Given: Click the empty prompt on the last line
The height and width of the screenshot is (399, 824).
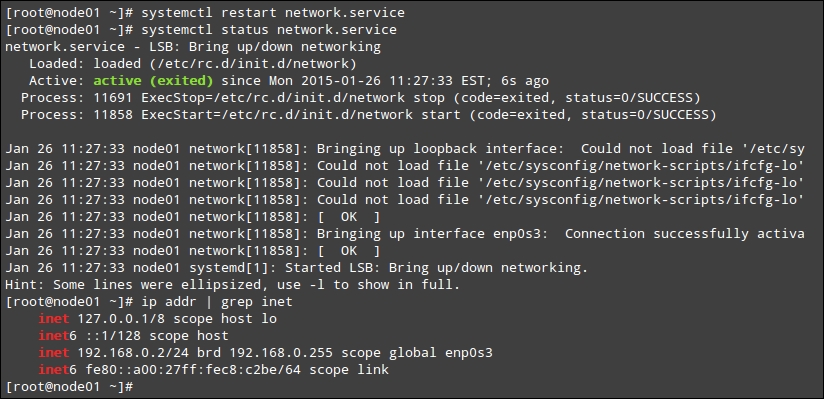Looking at the screenshot, I should click(69, 387).
